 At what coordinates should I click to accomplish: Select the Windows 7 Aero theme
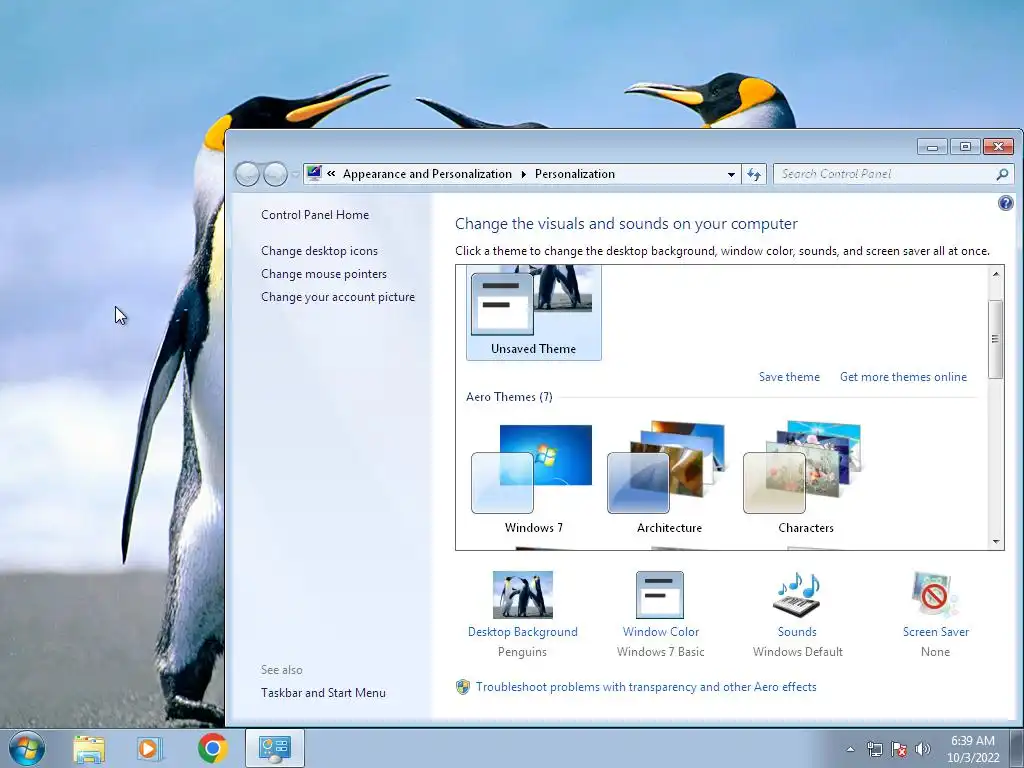tap(534, 477)
